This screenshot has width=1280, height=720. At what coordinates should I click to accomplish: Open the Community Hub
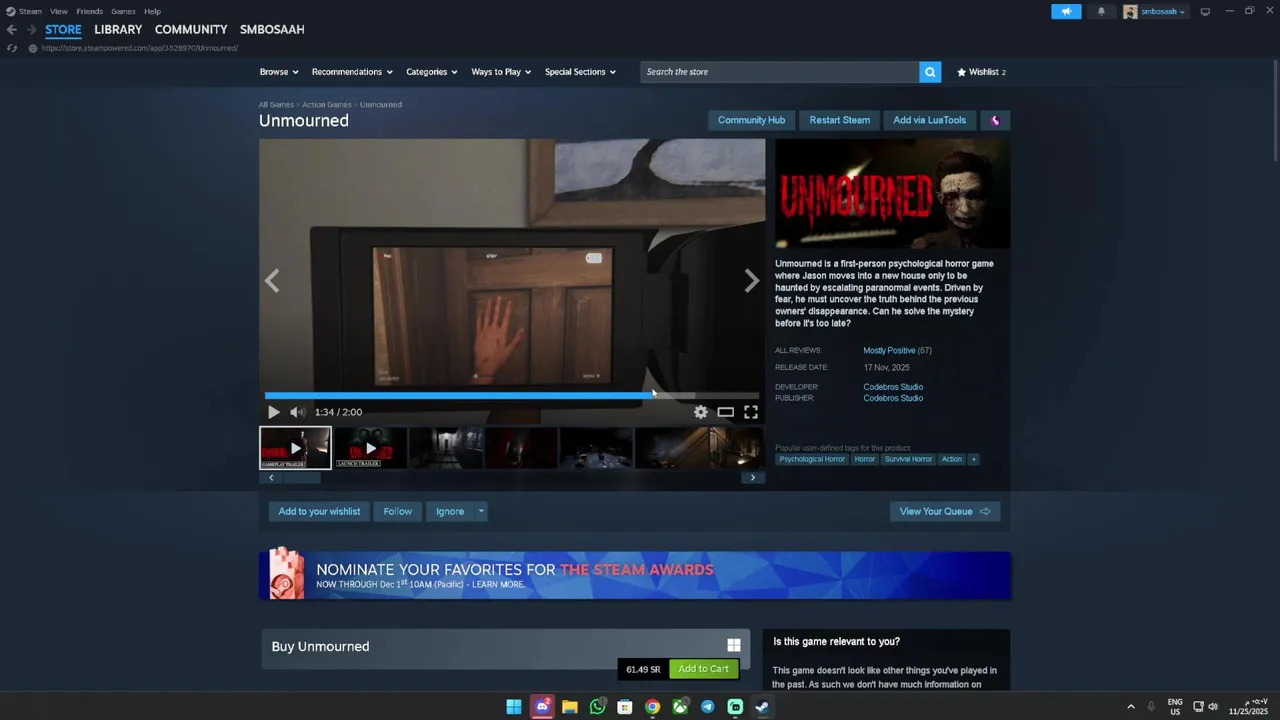click(x=751, y=120)
